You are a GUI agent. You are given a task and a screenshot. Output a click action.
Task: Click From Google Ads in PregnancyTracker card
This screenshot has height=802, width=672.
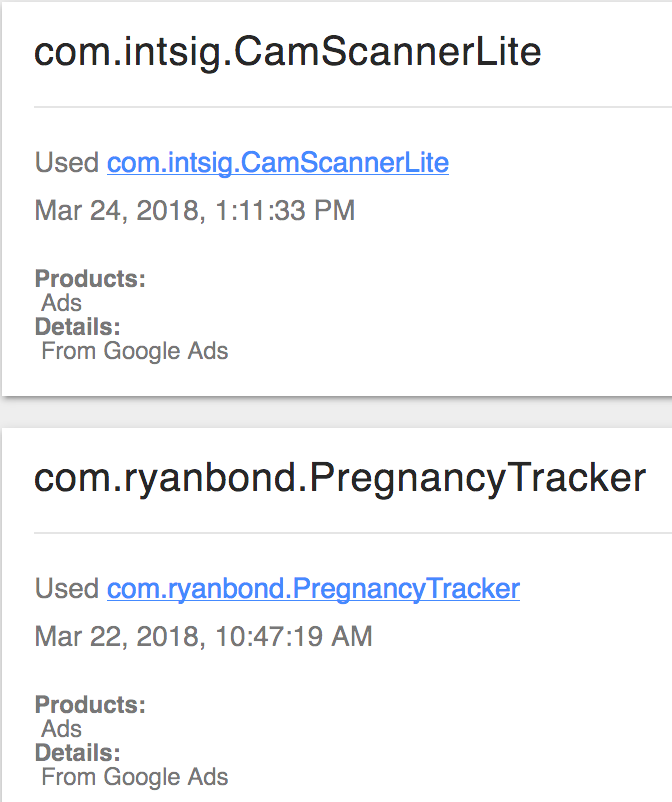click(135, 777)
